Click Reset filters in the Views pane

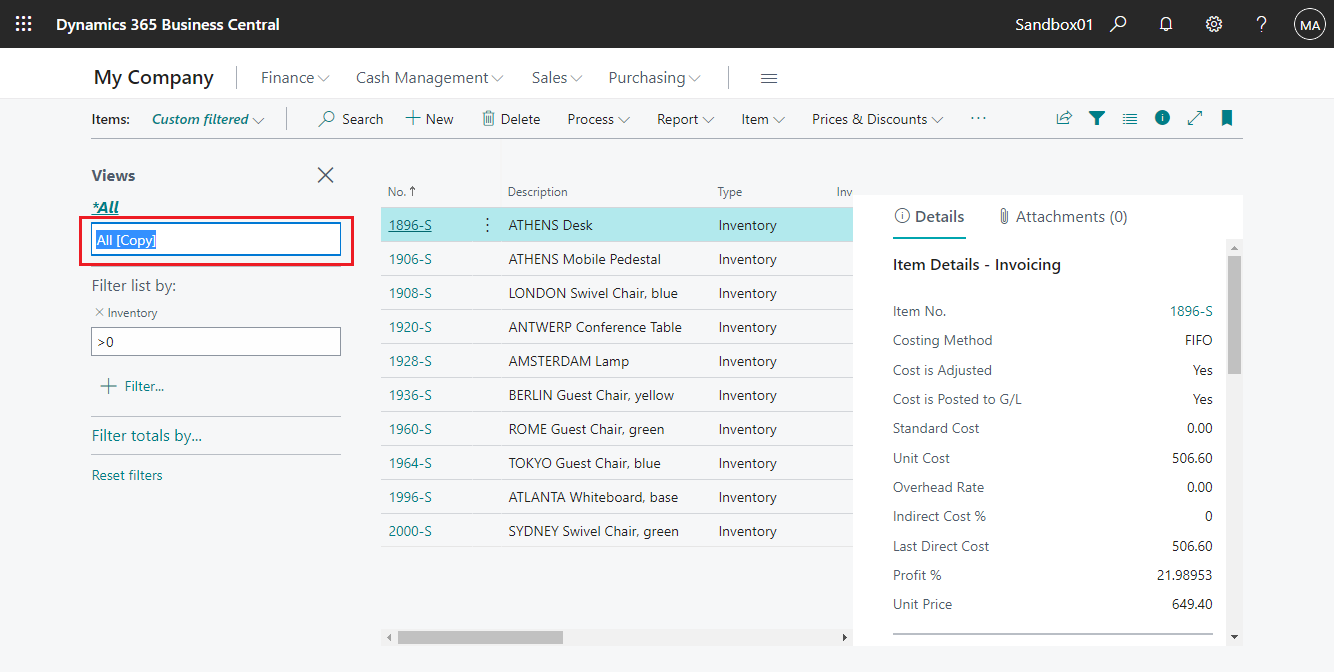tap(127, 474)
